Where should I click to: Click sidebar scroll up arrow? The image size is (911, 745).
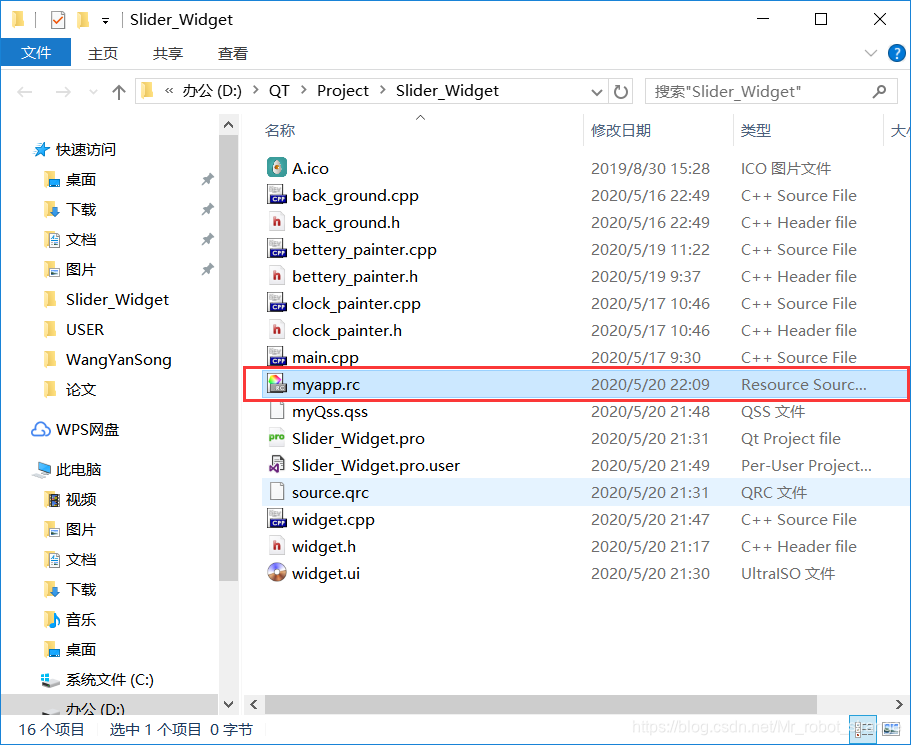coord(228,125)
